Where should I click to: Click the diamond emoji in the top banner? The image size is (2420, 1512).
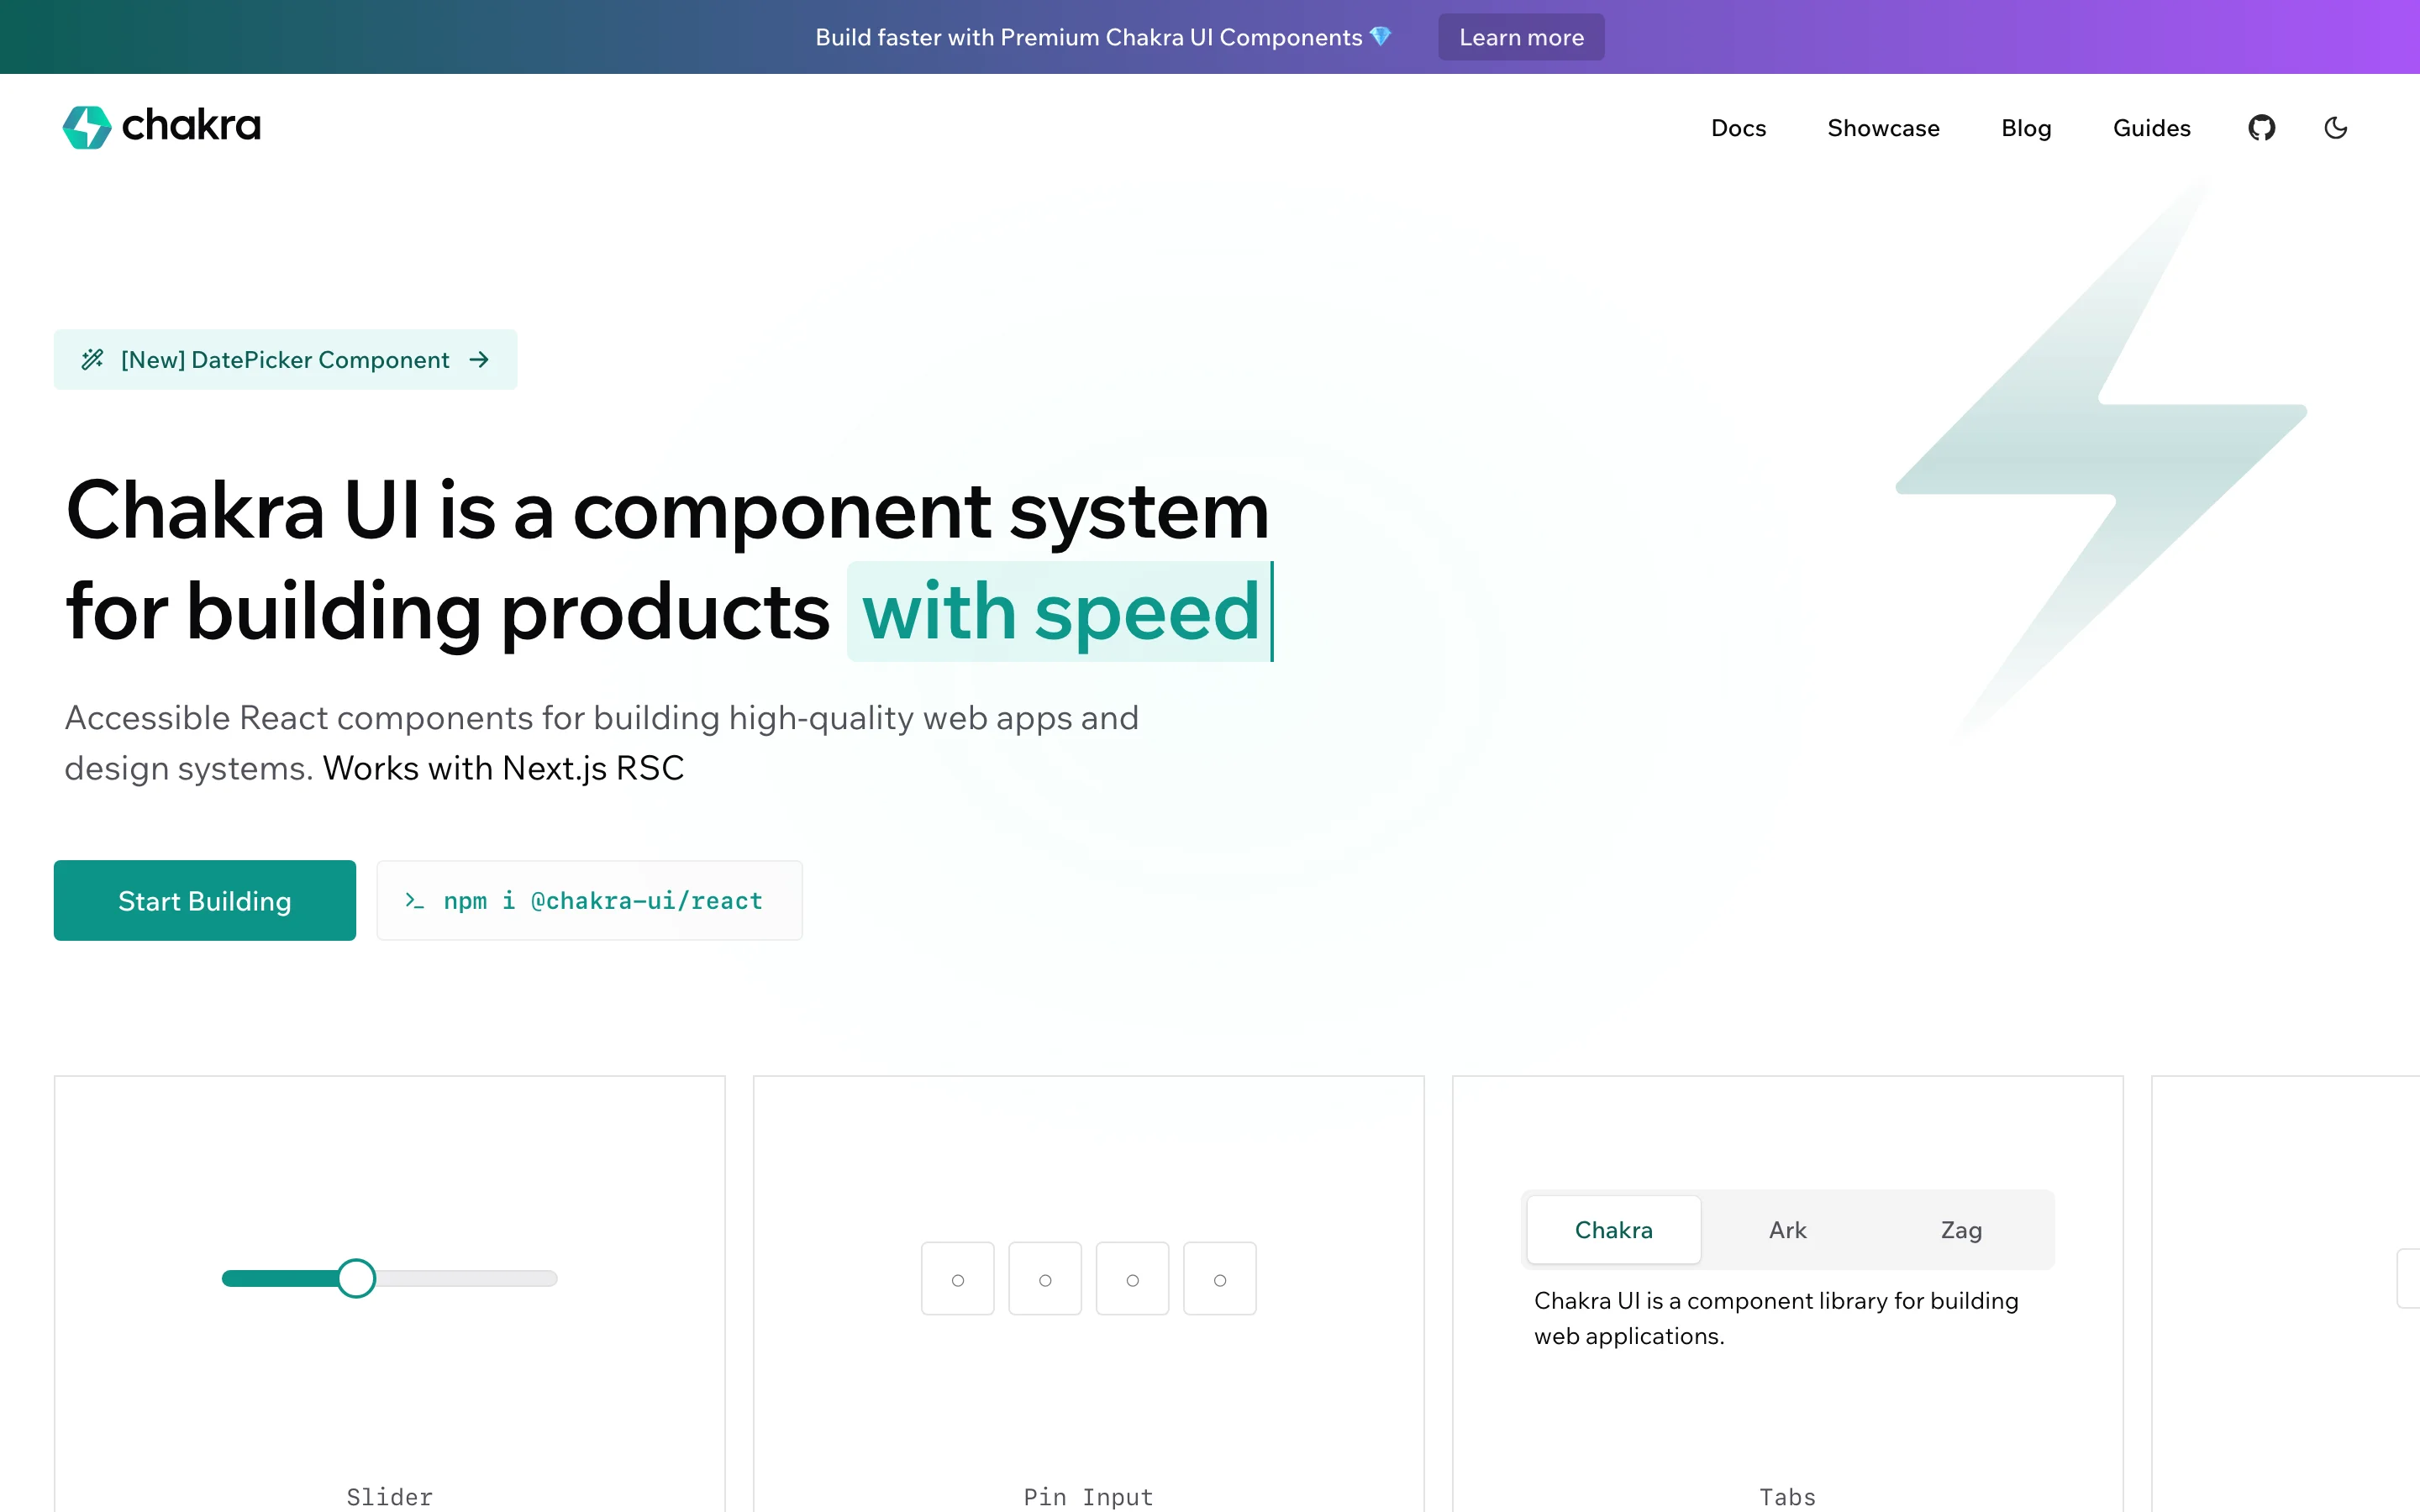coord(1381,37)
